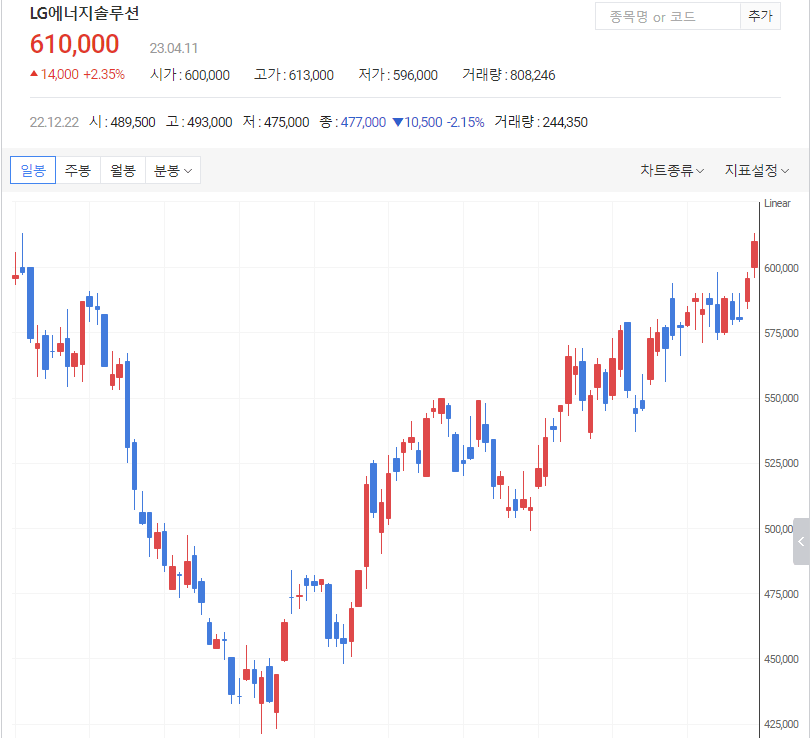Click the 추가 add button
The width and height of the screenshot is (811, 738).
(x=760, y=17)
